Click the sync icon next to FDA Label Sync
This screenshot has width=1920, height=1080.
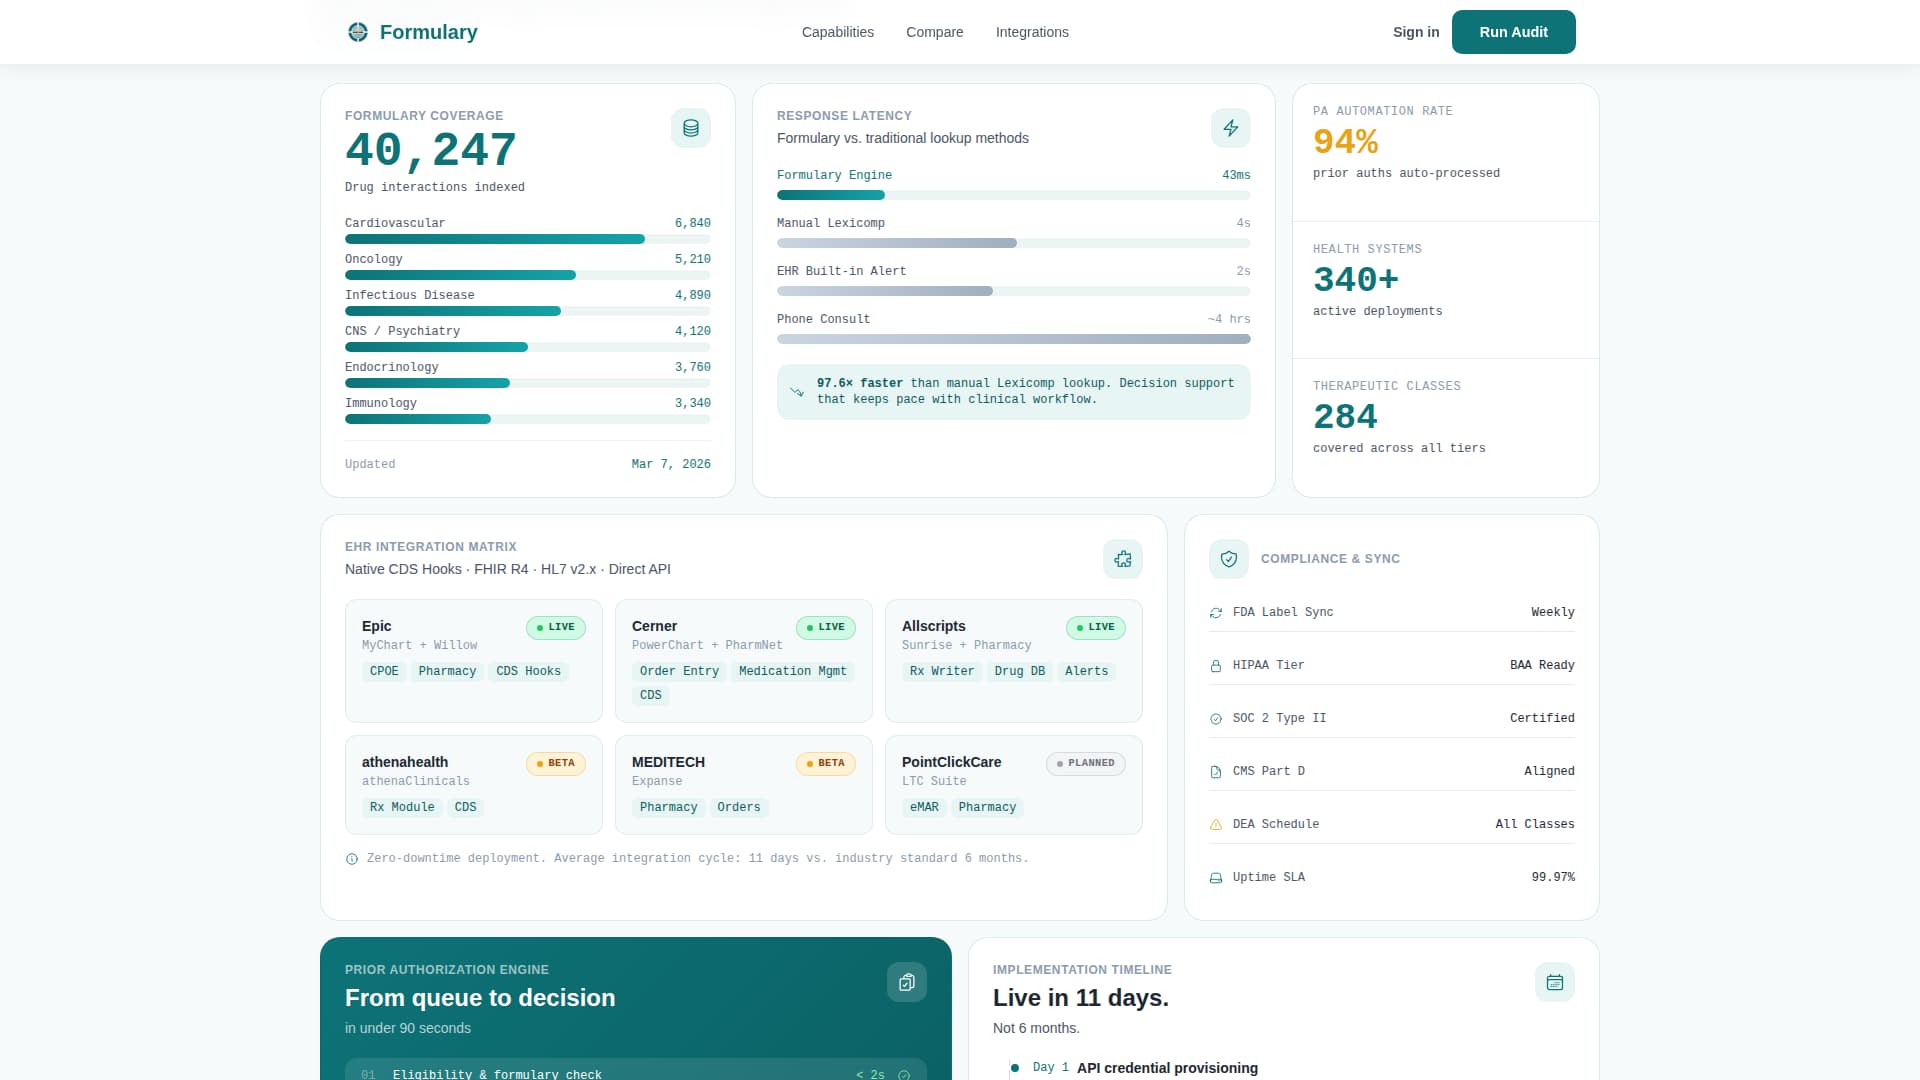click(1216, 613)
